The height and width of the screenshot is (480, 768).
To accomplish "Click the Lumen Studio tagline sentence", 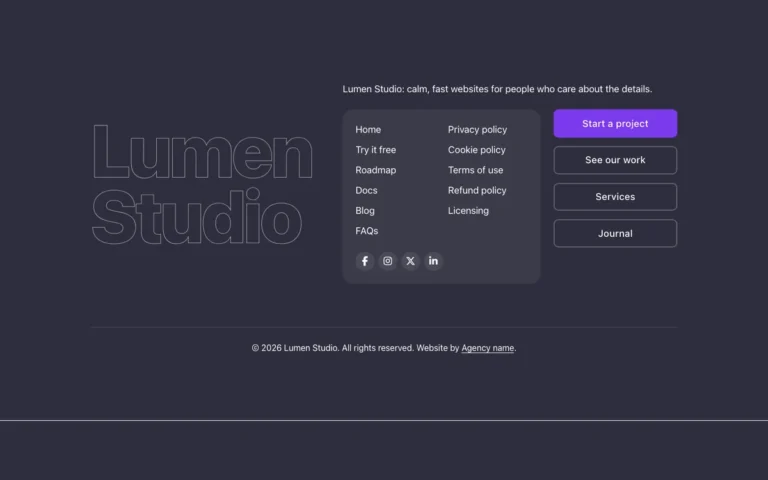I will (x=497, y=89).
